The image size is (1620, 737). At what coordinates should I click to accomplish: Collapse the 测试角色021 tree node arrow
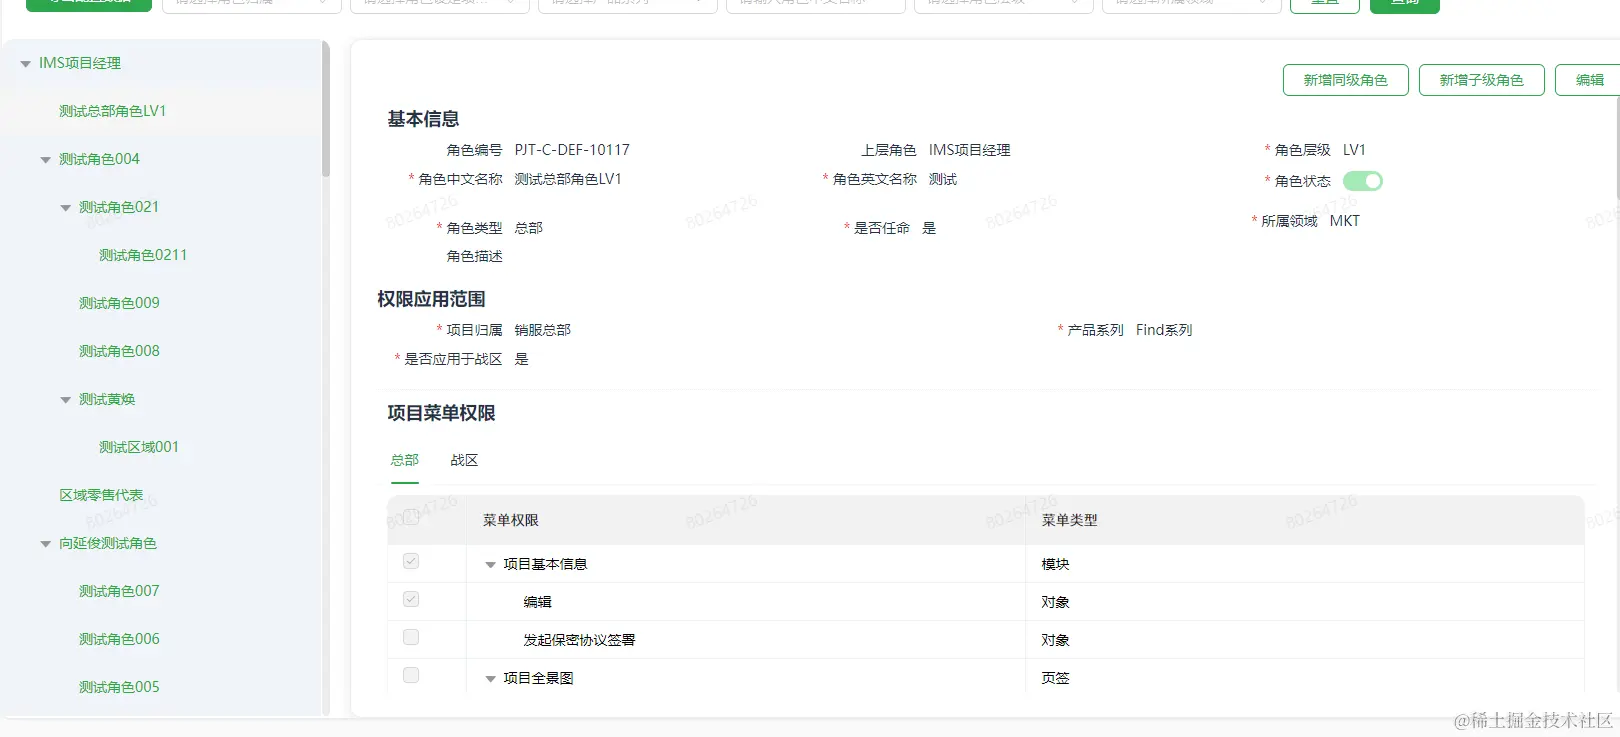(x=66, y=208)
